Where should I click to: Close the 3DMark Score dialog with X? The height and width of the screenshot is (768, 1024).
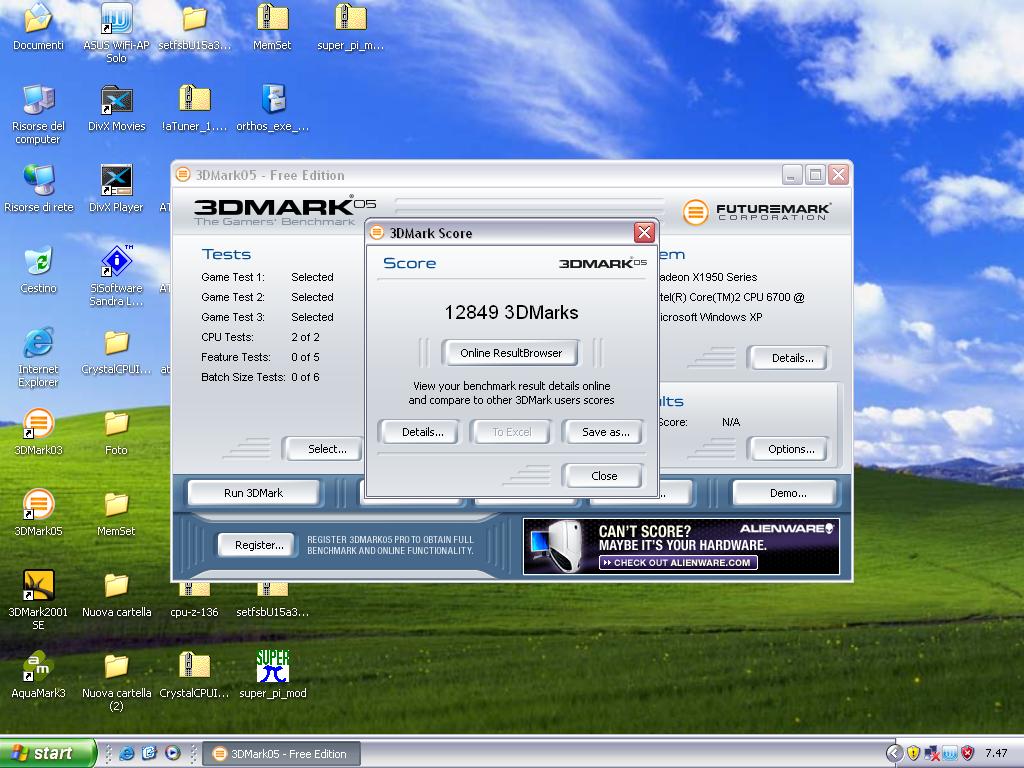point(644,233)
